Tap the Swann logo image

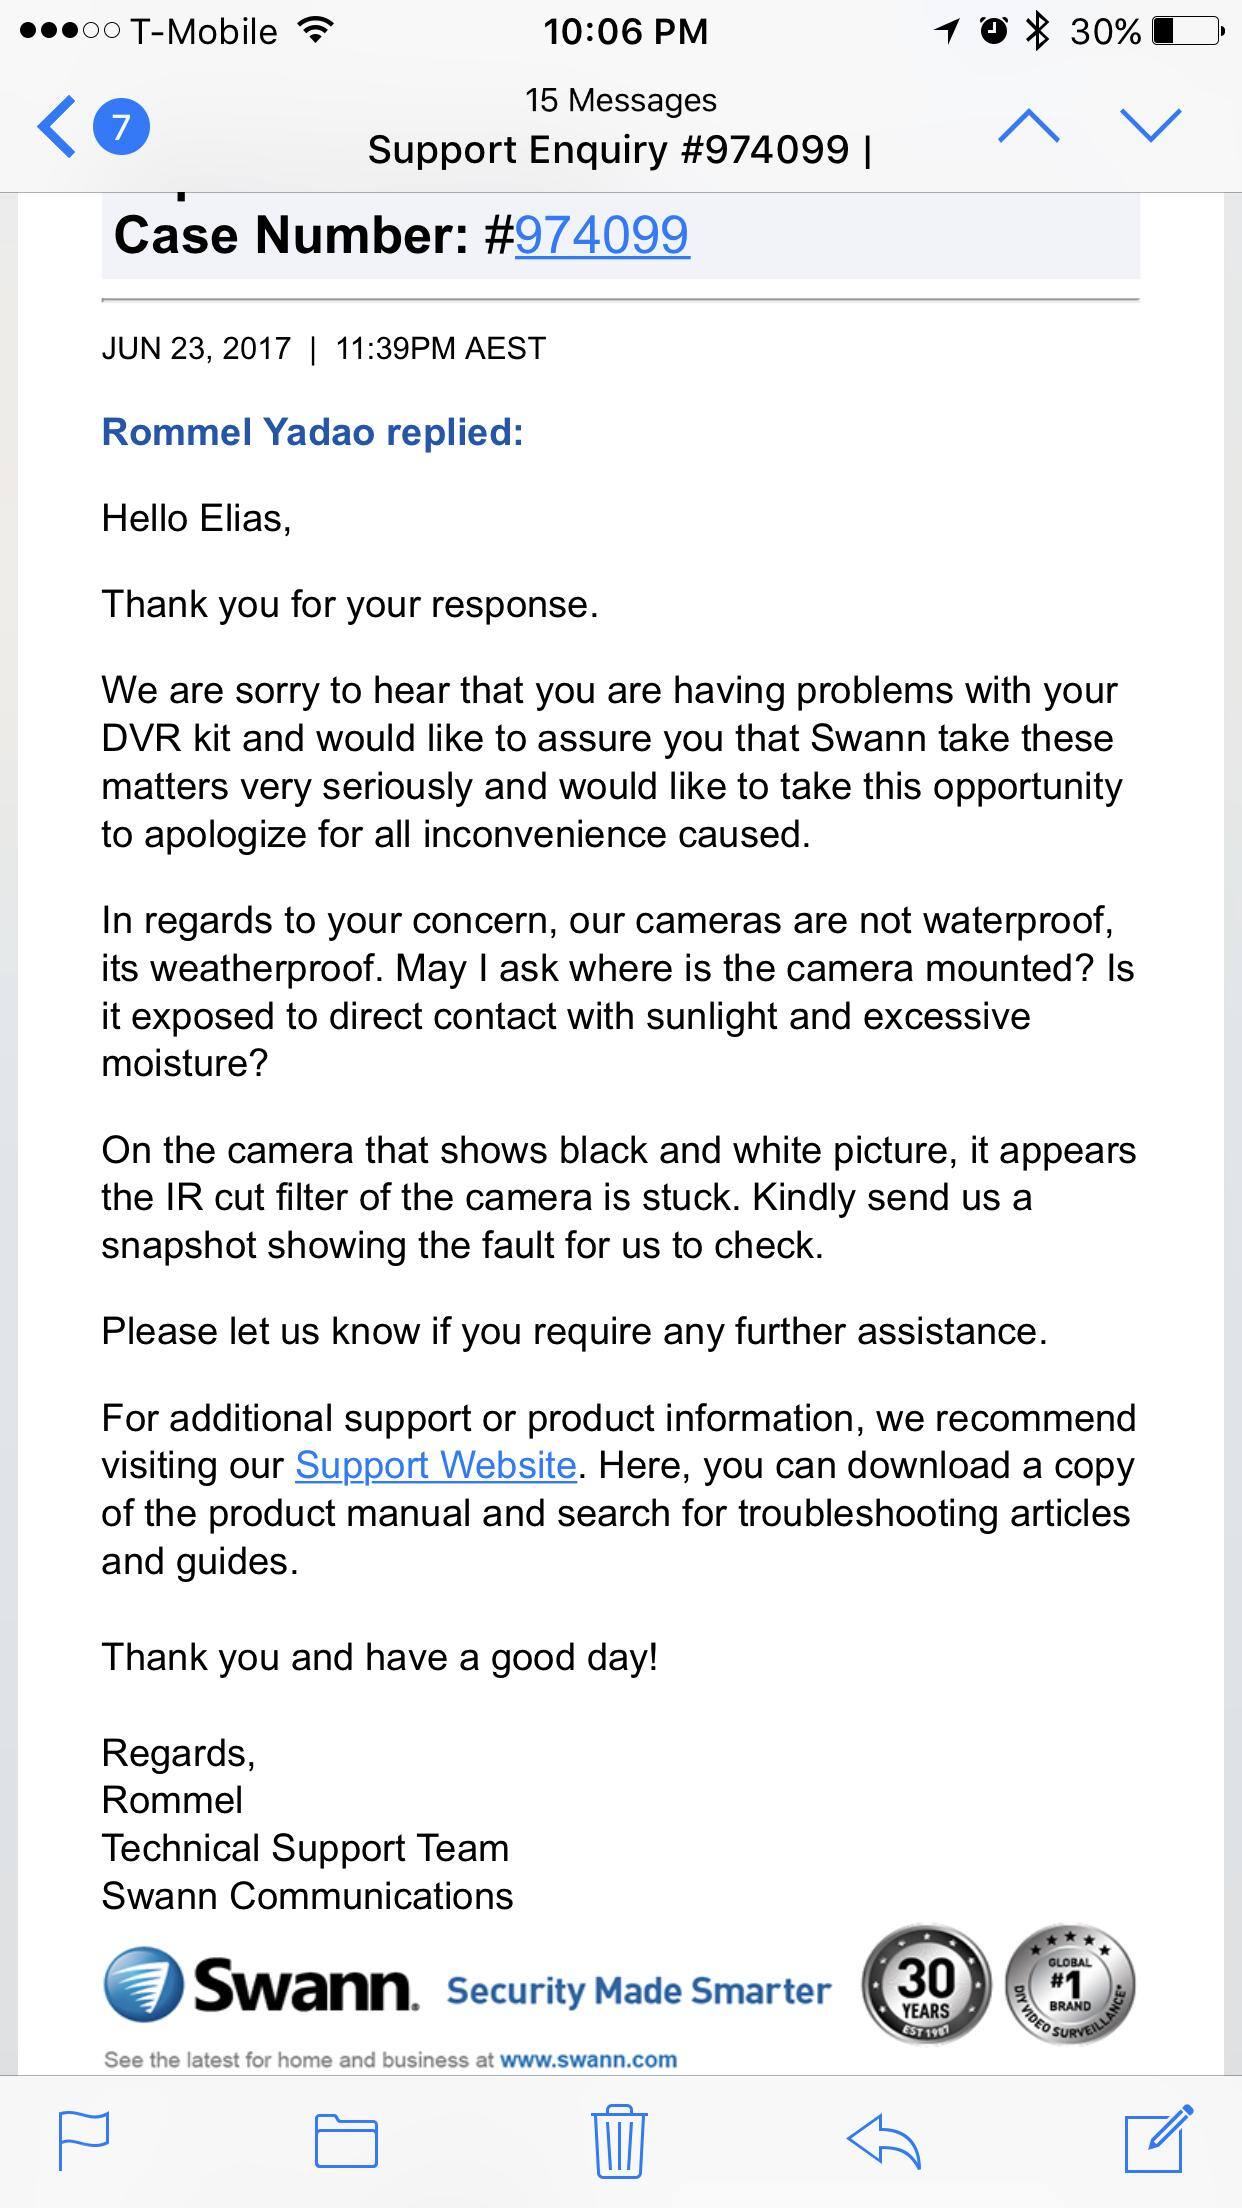(260, 1985)
